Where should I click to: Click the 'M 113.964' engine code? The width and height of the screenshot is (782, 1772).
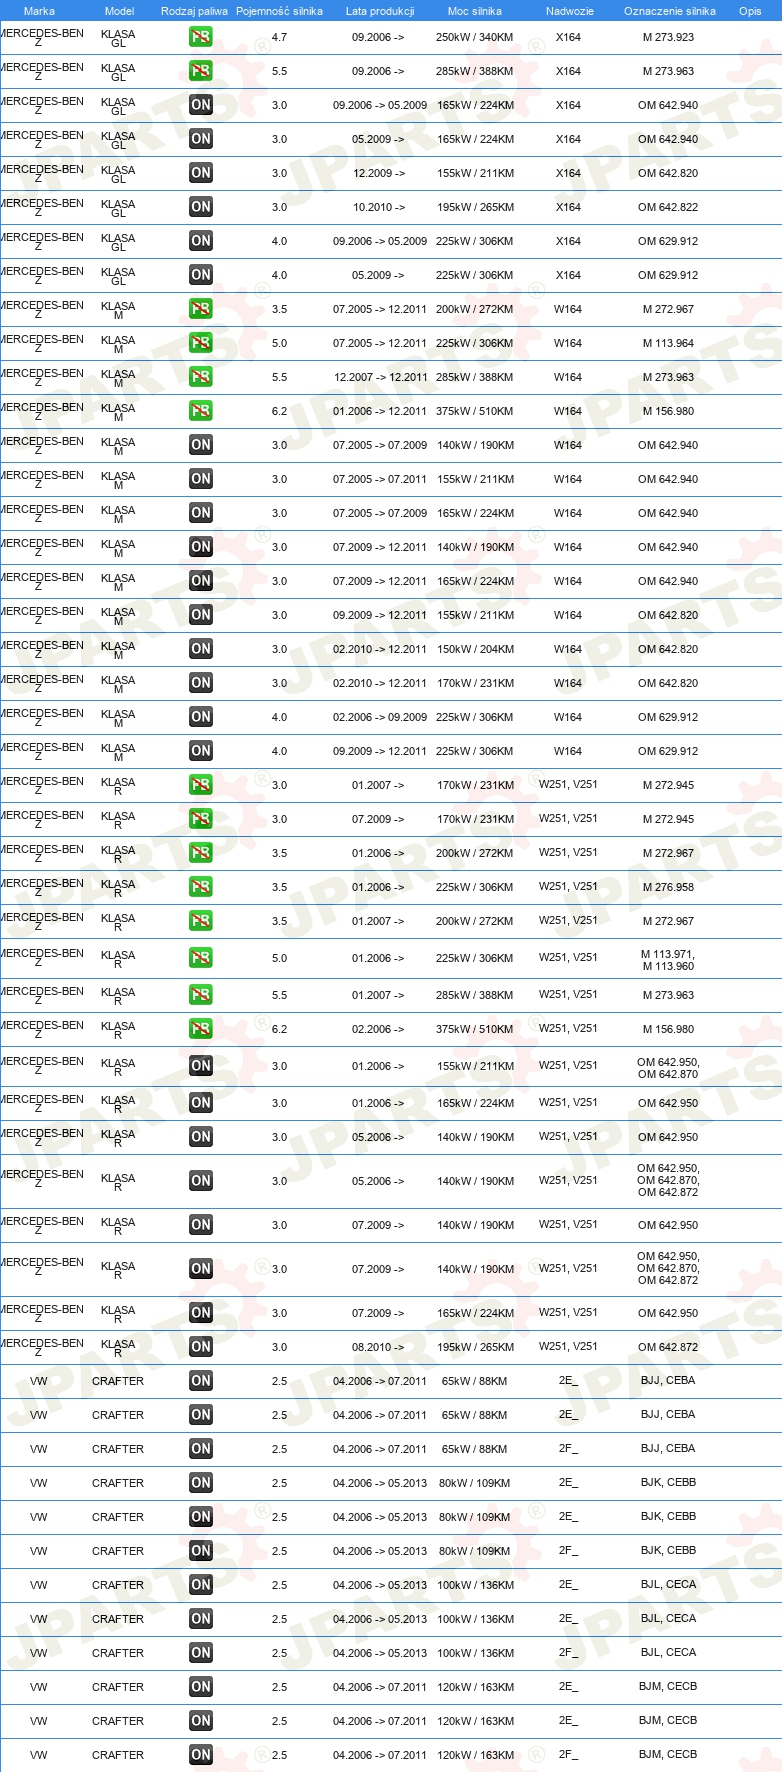pos(669,343)
